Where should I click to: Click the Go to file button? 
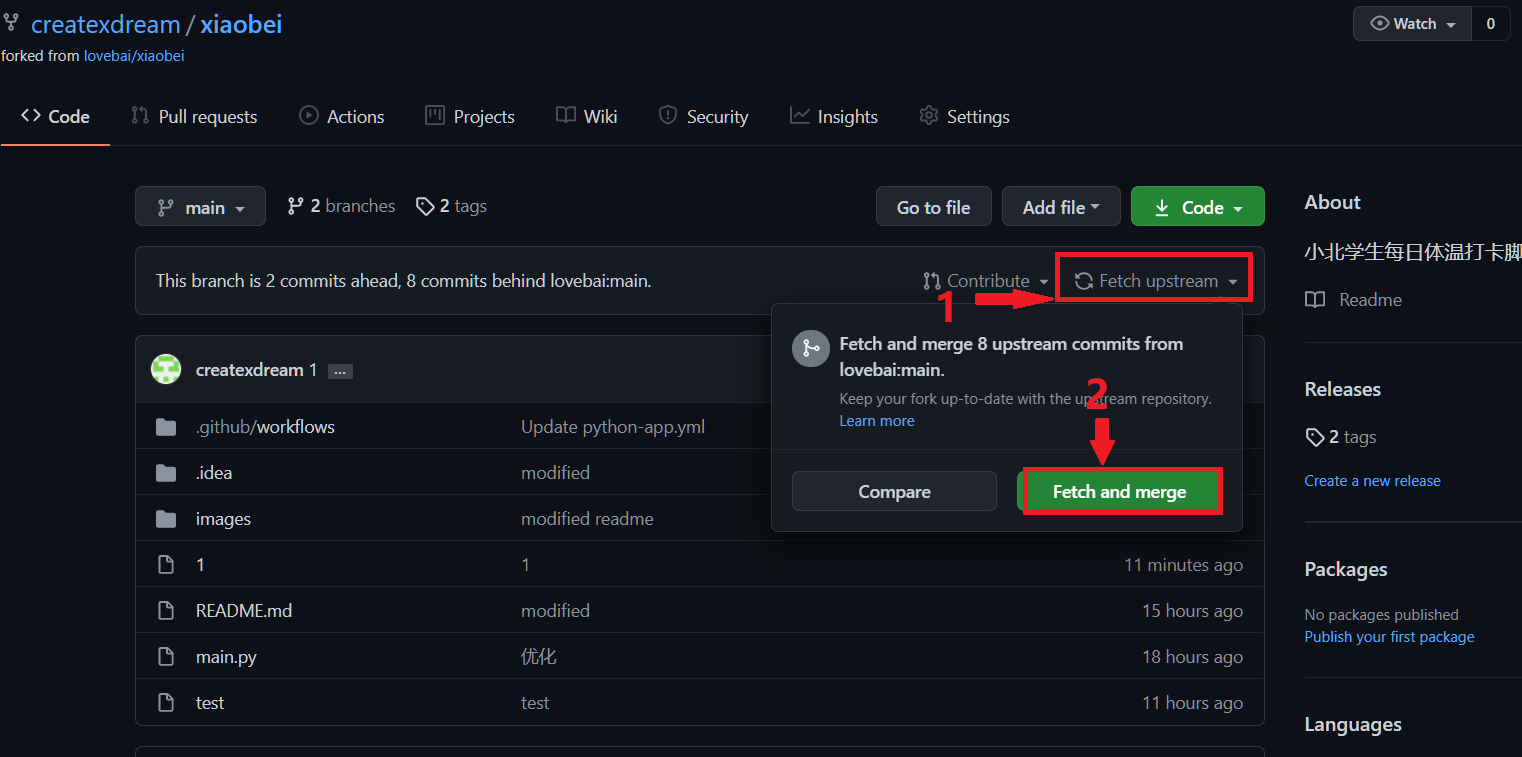tap(933, 207)
